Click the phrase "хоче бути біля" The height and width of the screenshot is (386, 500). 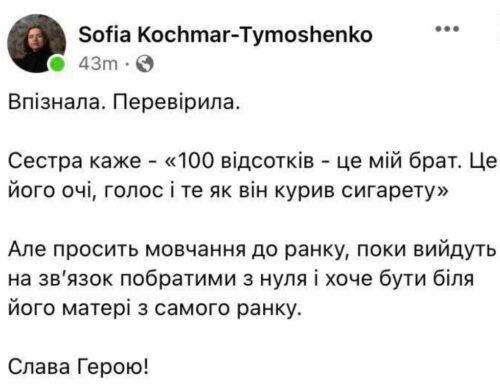pyautogui.click(x=399, y=279)
